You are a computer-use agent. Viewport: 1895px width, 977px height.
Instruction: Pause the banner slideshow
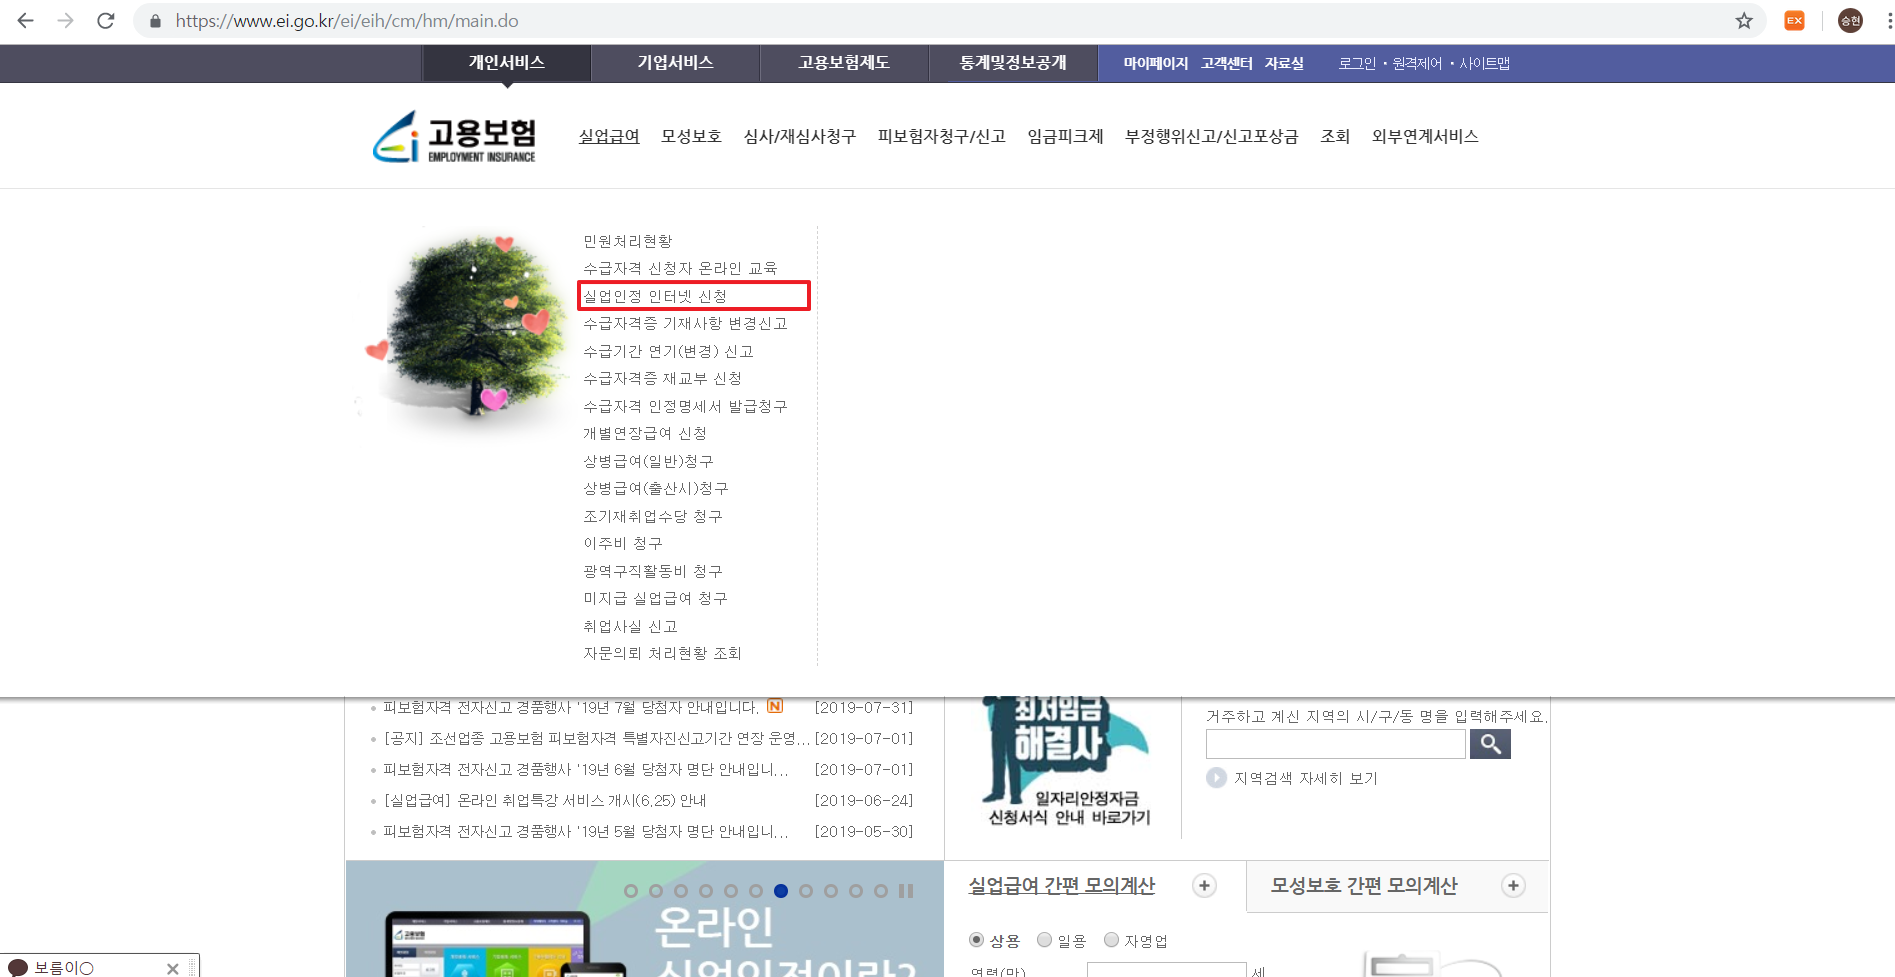(x=906, y=891)
